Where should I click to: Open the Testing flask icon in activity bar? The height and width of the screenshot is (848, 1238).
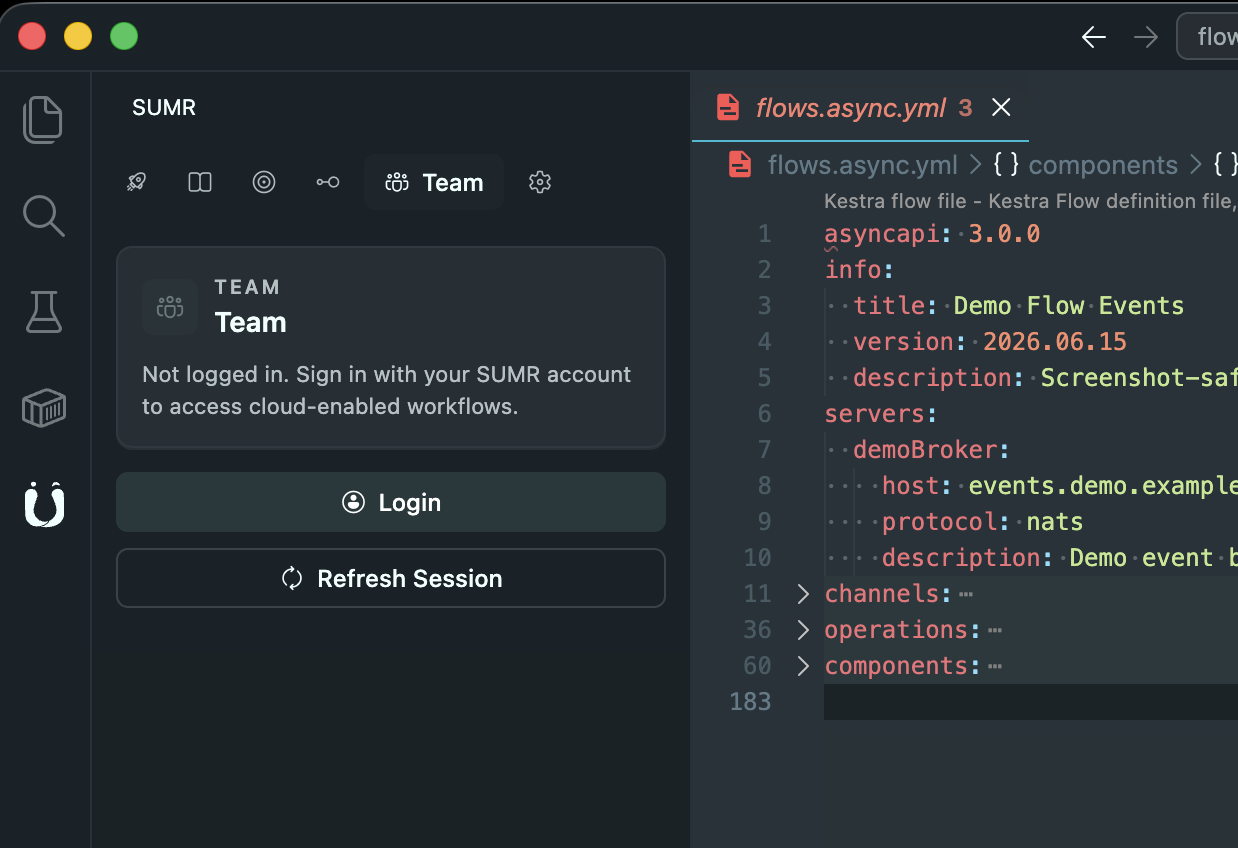[x=43, y=312]
